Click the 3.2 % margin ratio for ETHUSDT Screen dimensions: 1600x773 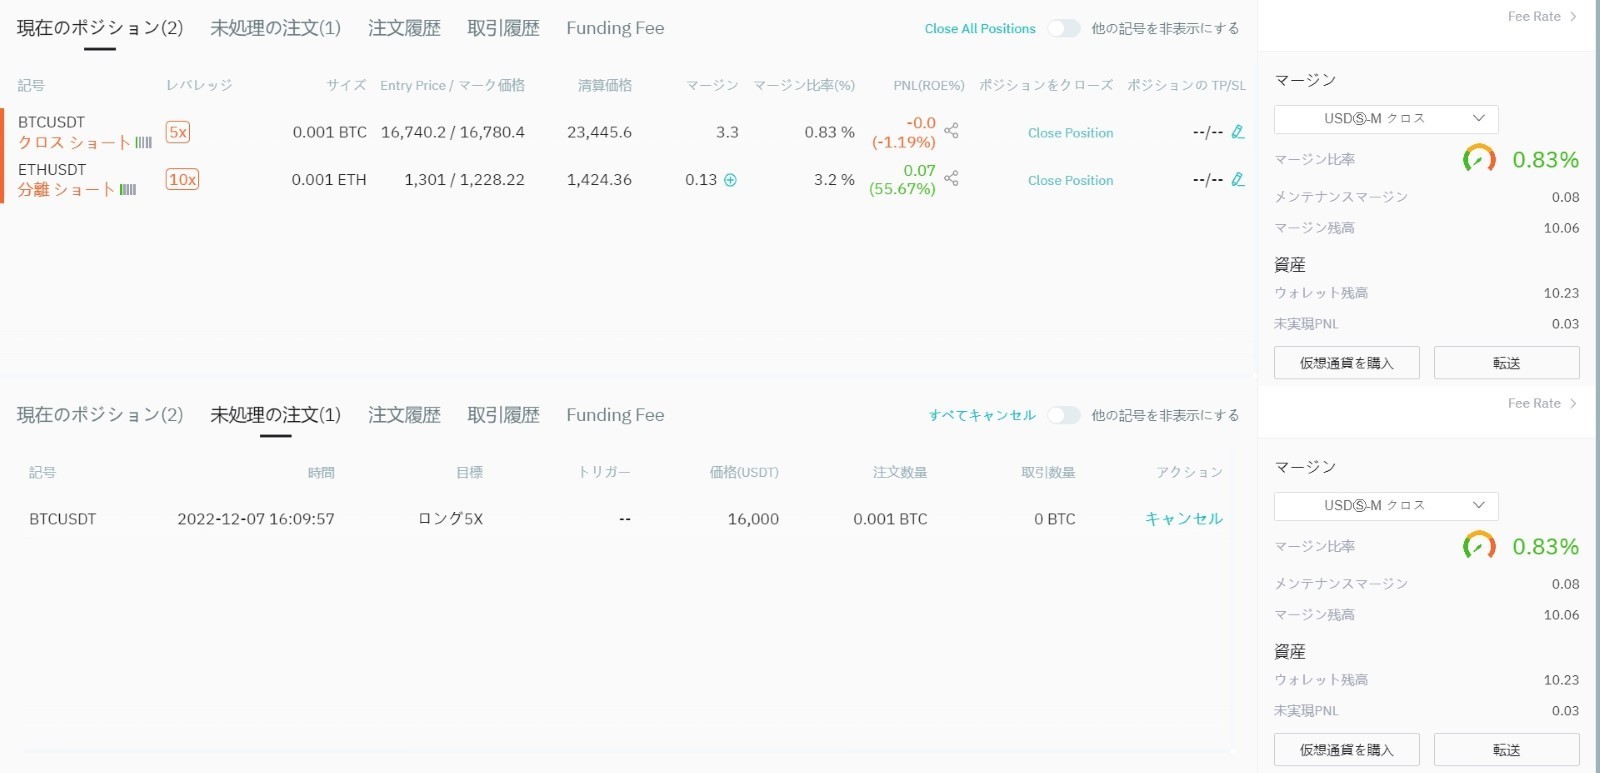point(834,180)
